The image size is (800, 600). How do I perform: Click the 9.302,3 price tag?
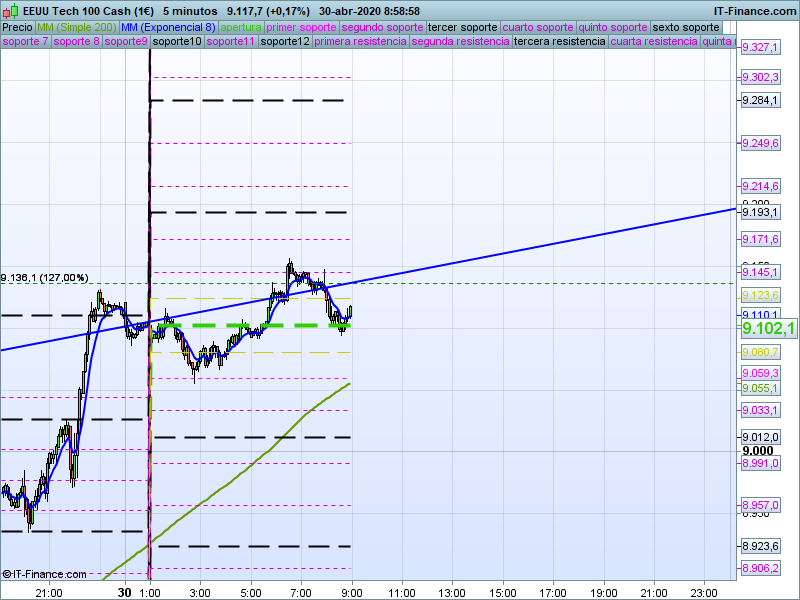pyautogui.click(x=760, y=78)
